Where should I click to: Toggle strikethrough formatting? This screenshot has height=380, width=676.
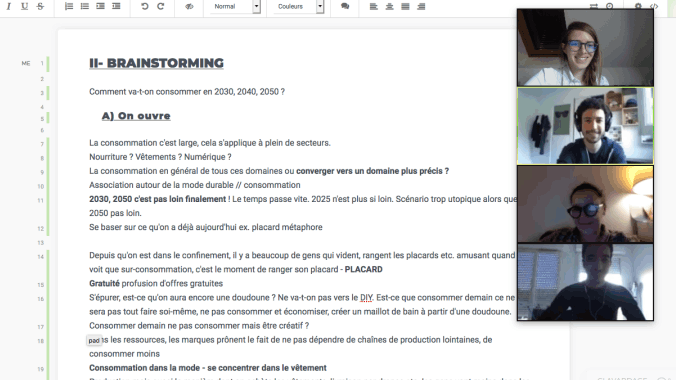pyautogui.click(x=41, y=6)
